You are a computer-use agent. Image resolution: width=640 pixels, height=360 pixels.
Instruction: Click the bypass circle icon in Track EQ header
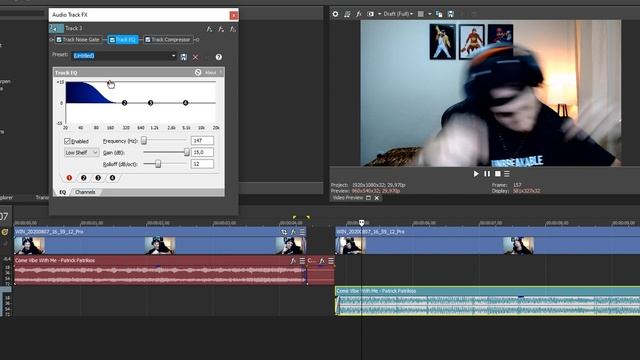tap(198, 72)
